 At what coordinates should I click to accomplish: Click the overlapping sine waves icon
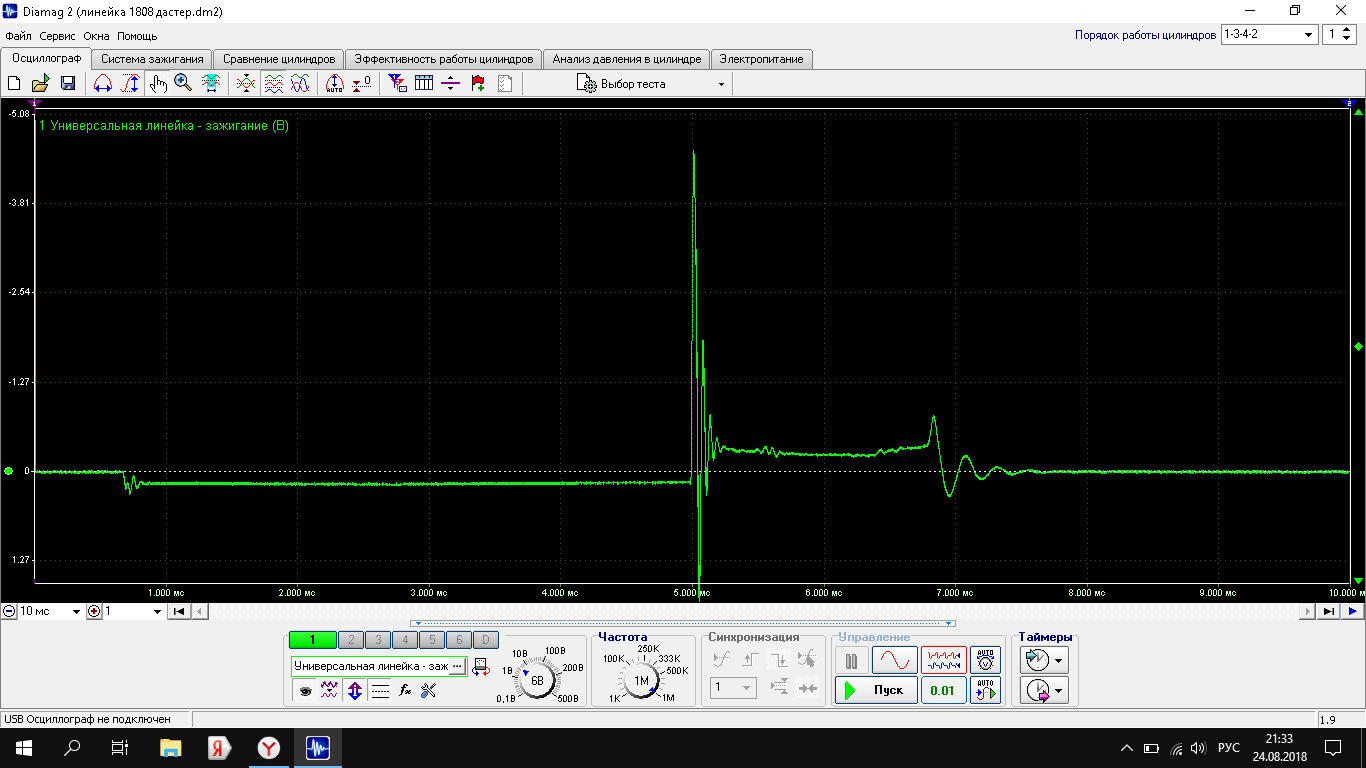pyautogui.click(x=300, y=84)
